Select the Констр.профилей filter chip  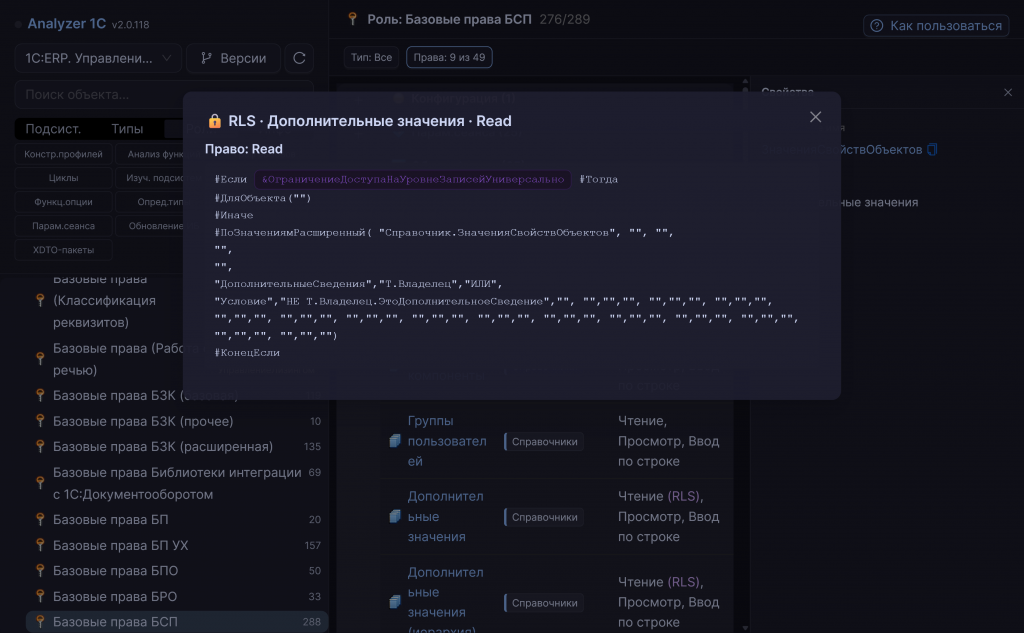pyautogui.click(x=63, y=154)
